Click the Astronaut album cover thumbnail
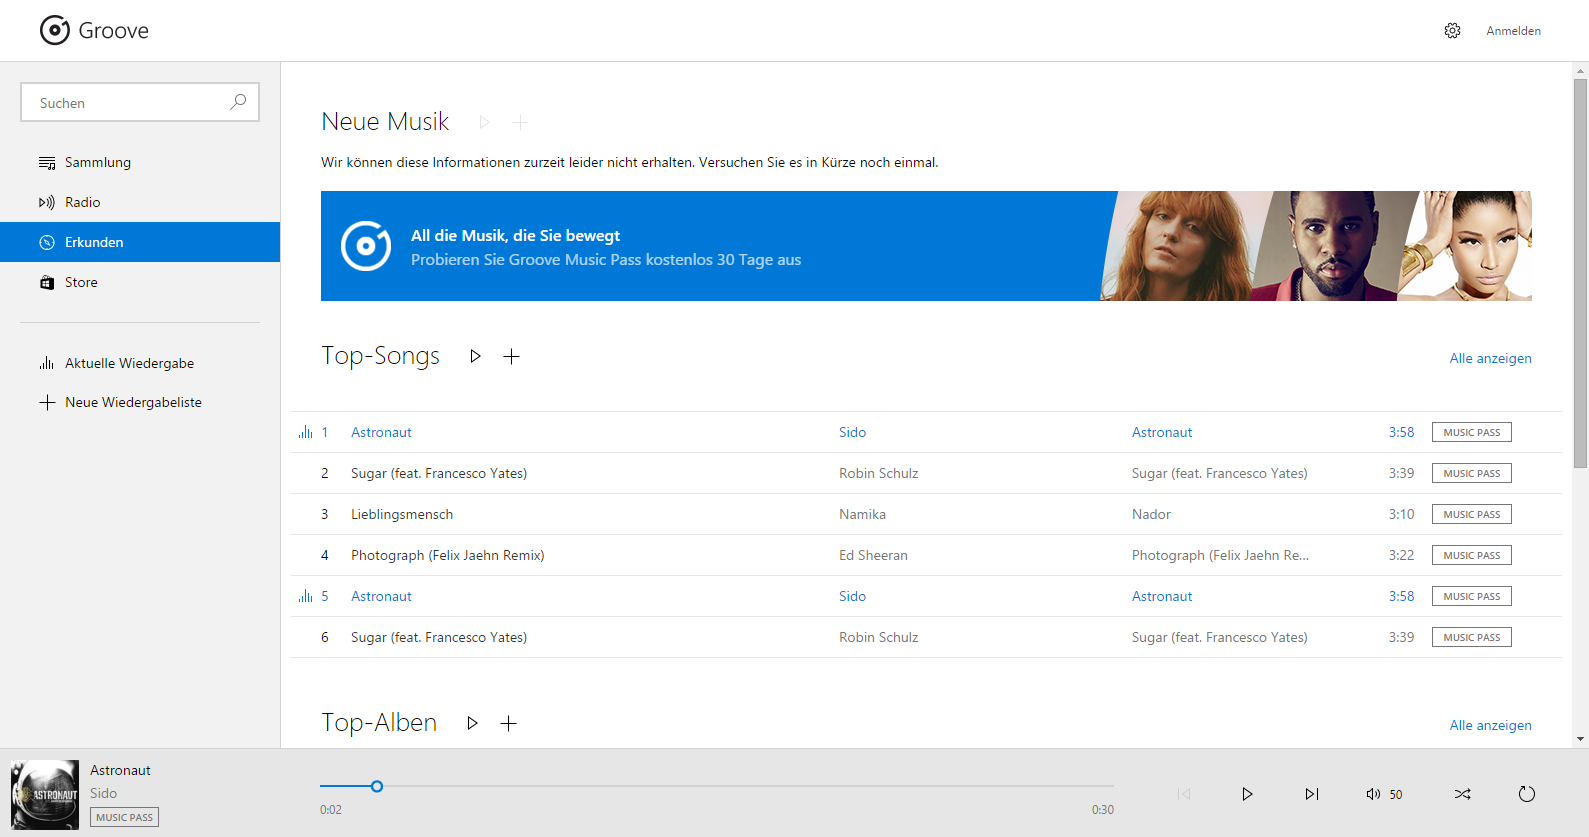Screen dimensions: 1589x837 click(x=45, y=795)
